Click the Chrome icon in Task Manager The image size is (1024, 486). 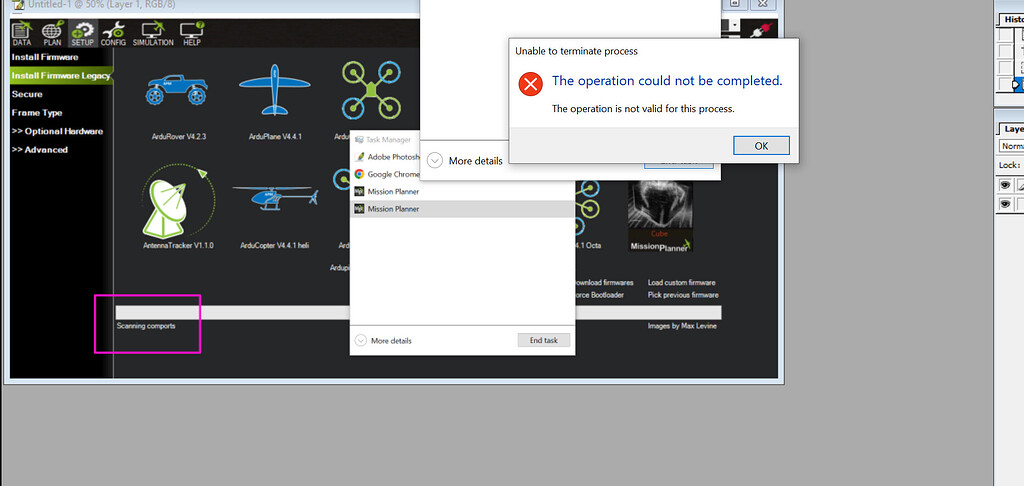[x=359, y=174]
